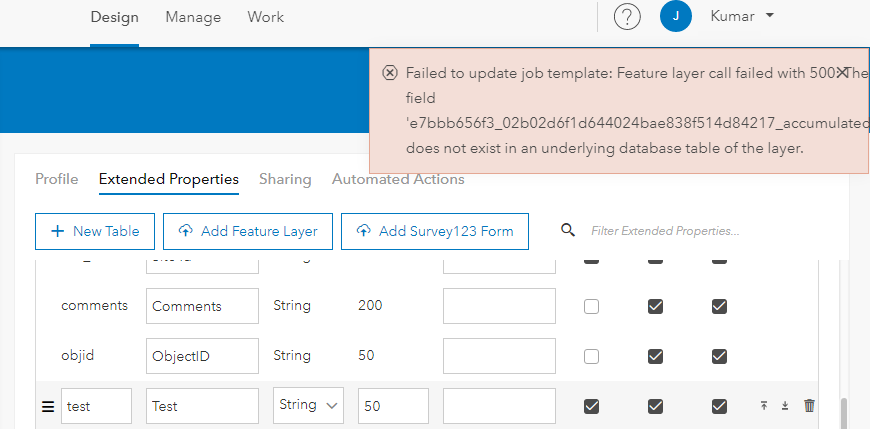Check first checkbox in objid row
The image size is (872, 429).
[591, 356]
